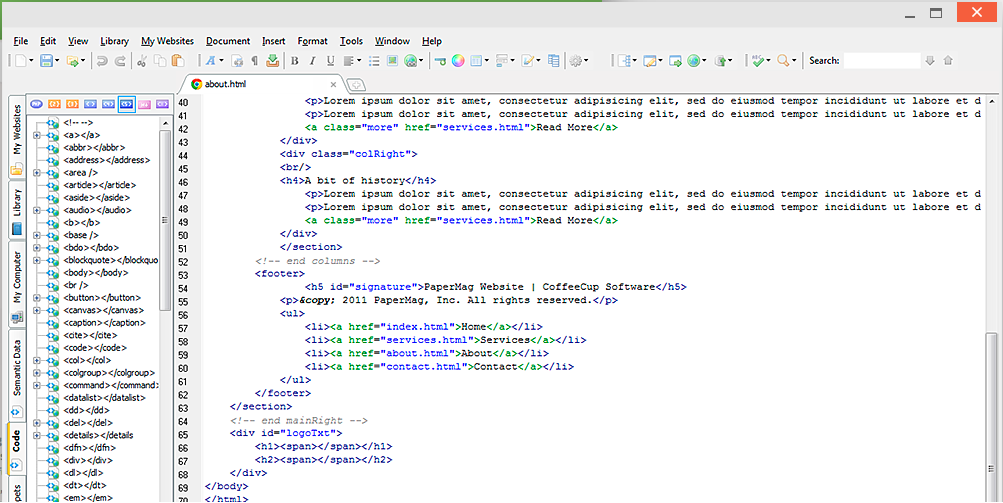
Task: Toggle bold formatting
Action: (294, 61)
